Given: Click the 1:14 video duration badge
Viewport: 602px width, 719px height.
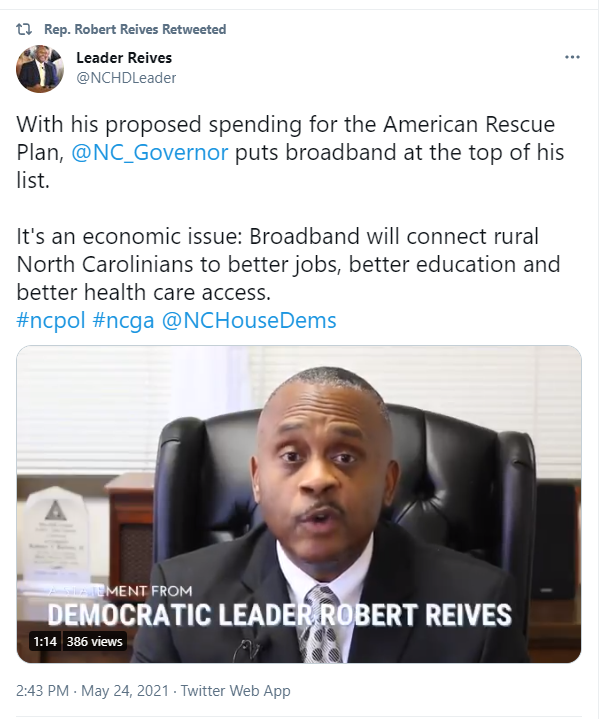Looking at the screenshot, I should click(45, 641).
